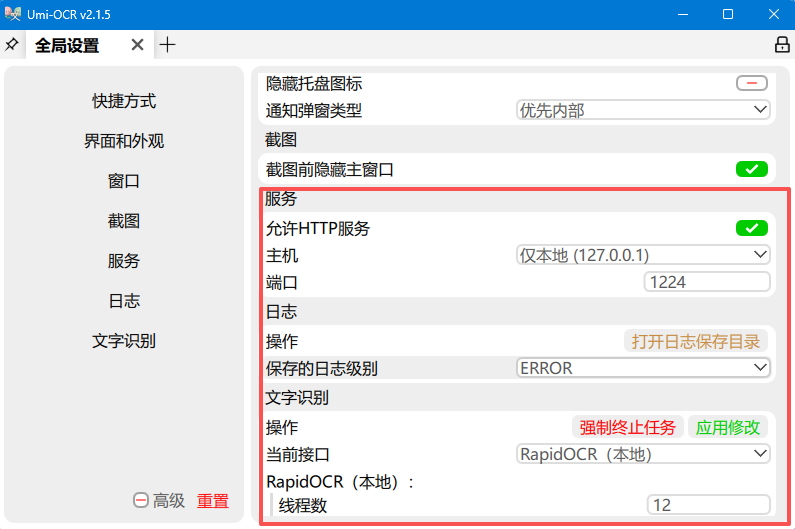Disable 截图前隐藏主窗口 toggle
This screenshot has width=795, height=529.
pyautogui.click(x=751, y=169)
